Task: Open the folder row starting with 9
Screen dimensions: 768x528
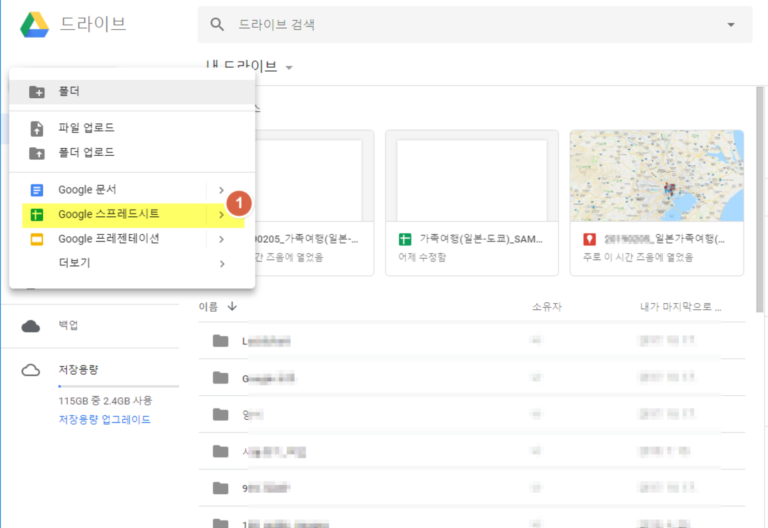Action: tap(472, 488)
